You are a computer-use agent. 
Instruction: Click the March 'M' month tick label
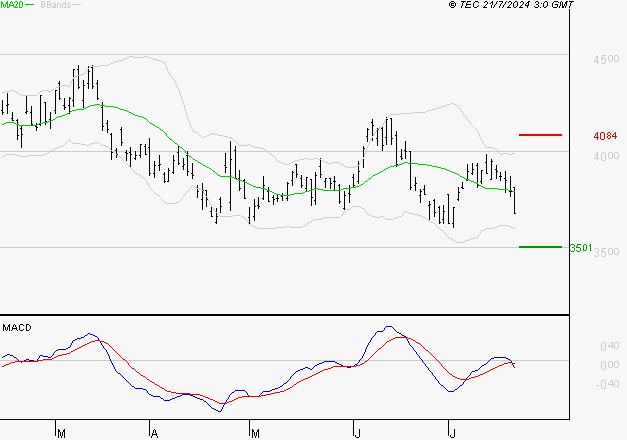click(x=61, y=434)
